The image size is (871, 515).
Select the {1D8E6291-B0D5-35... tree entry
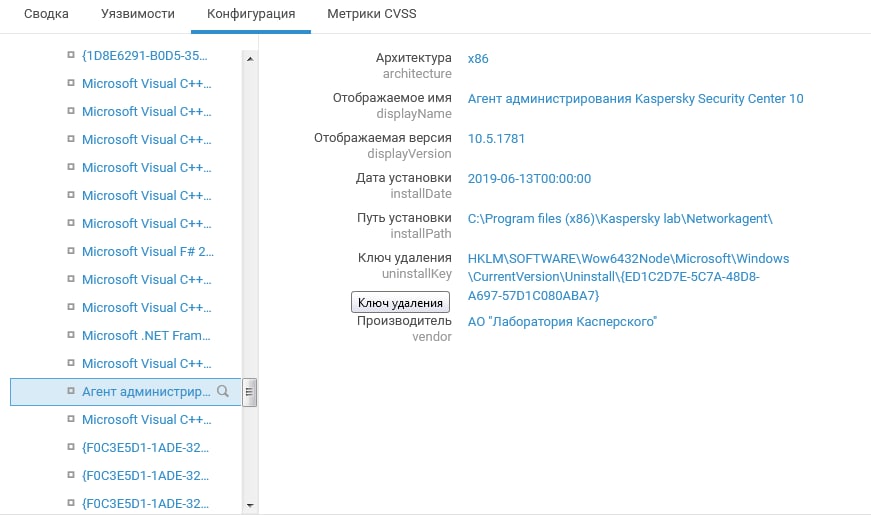point(144,56)
